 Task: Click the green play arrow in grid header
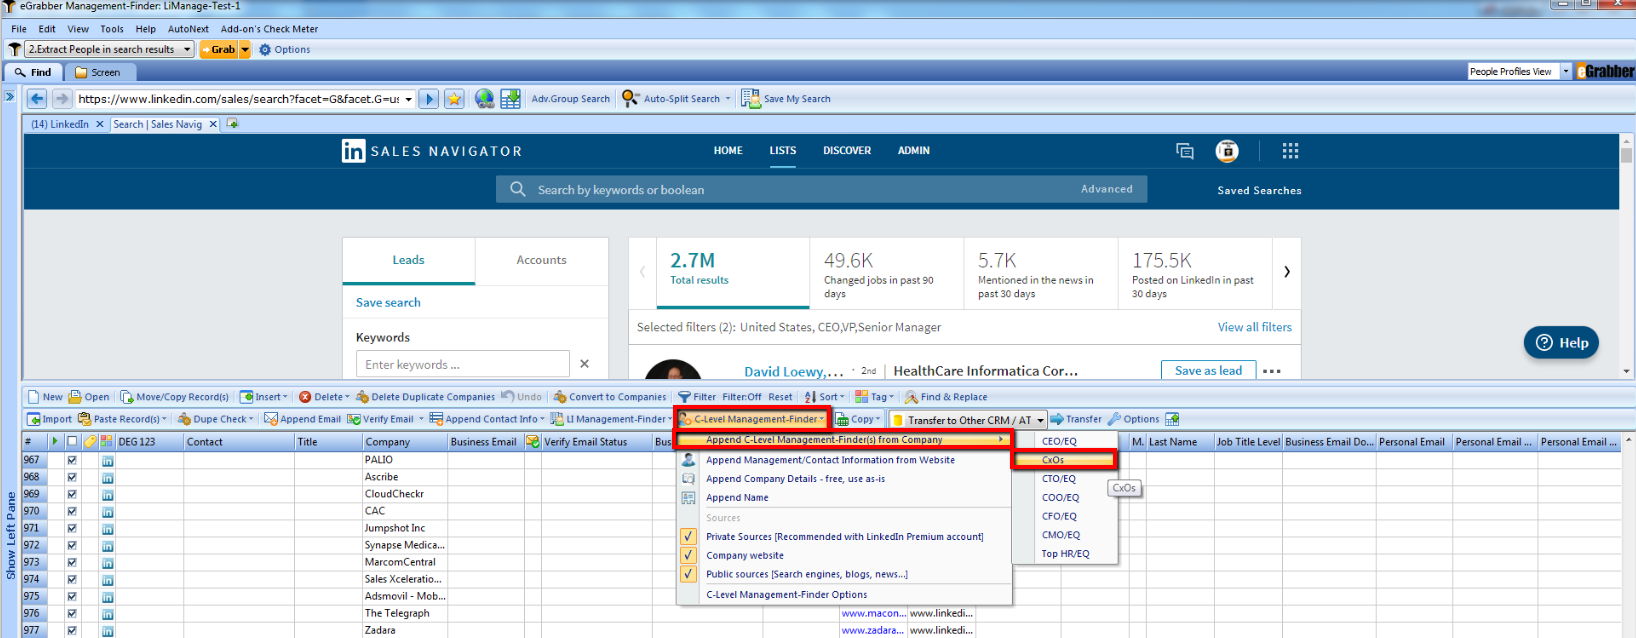coord(55,442)
